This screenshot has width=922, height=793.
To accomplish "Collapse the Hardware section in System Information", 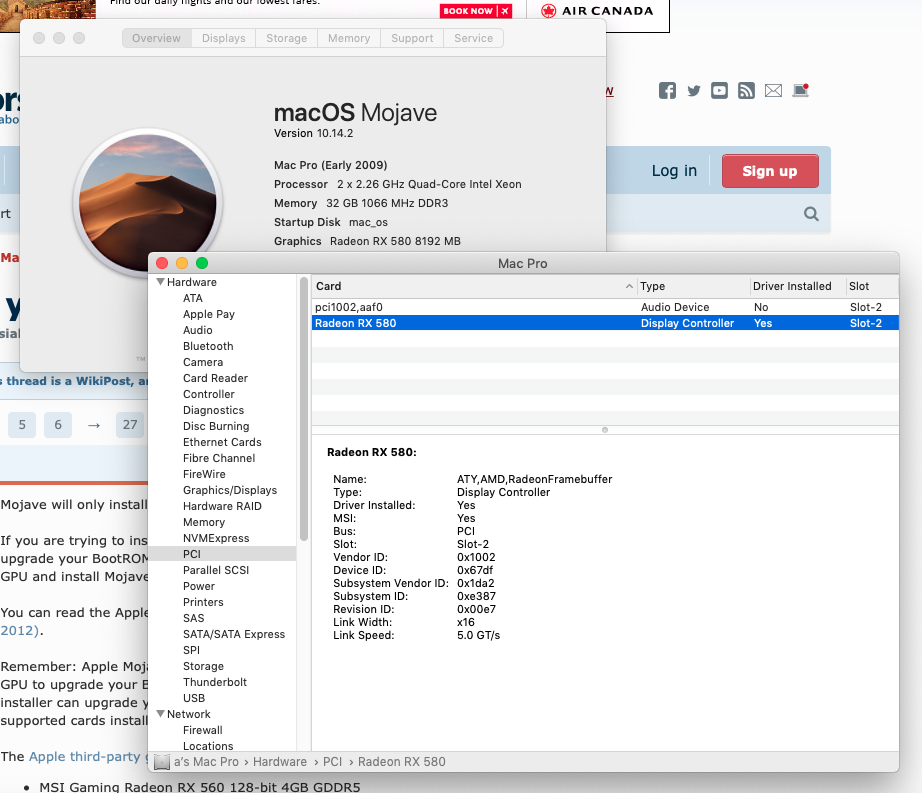I will tap(160, 282).
